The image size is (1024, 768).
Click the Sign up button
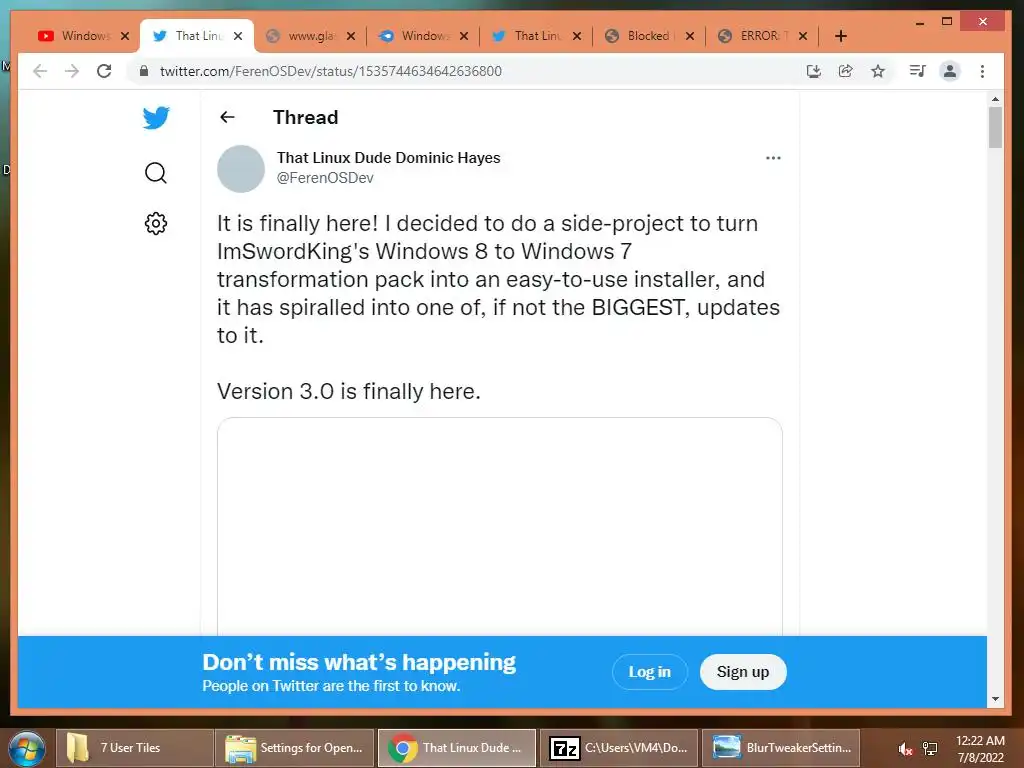click(743, 671)
